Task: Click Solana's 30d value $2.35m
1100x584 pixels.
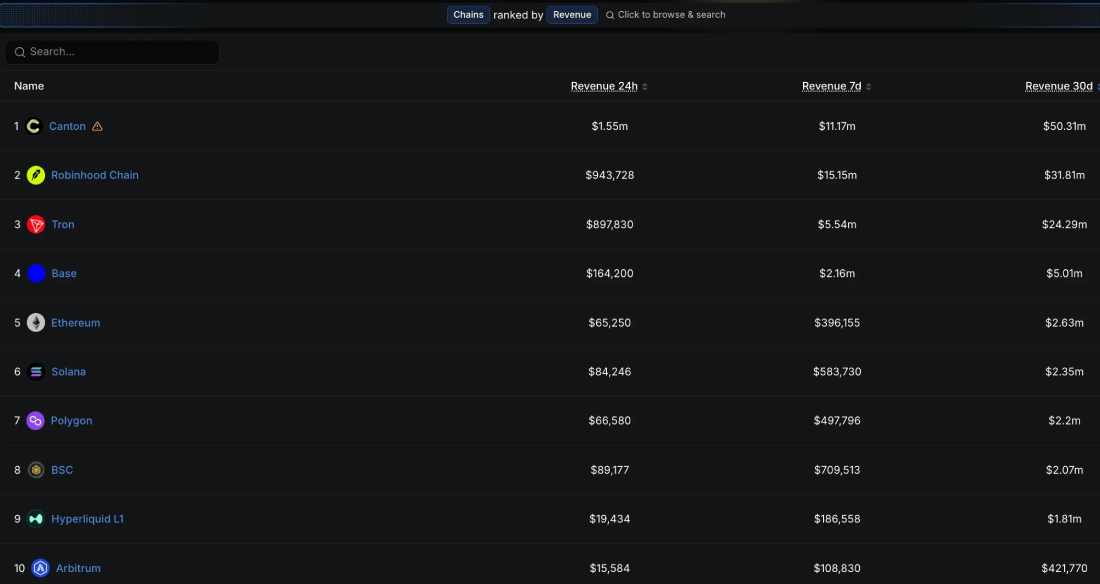Action: point(1064,372)
